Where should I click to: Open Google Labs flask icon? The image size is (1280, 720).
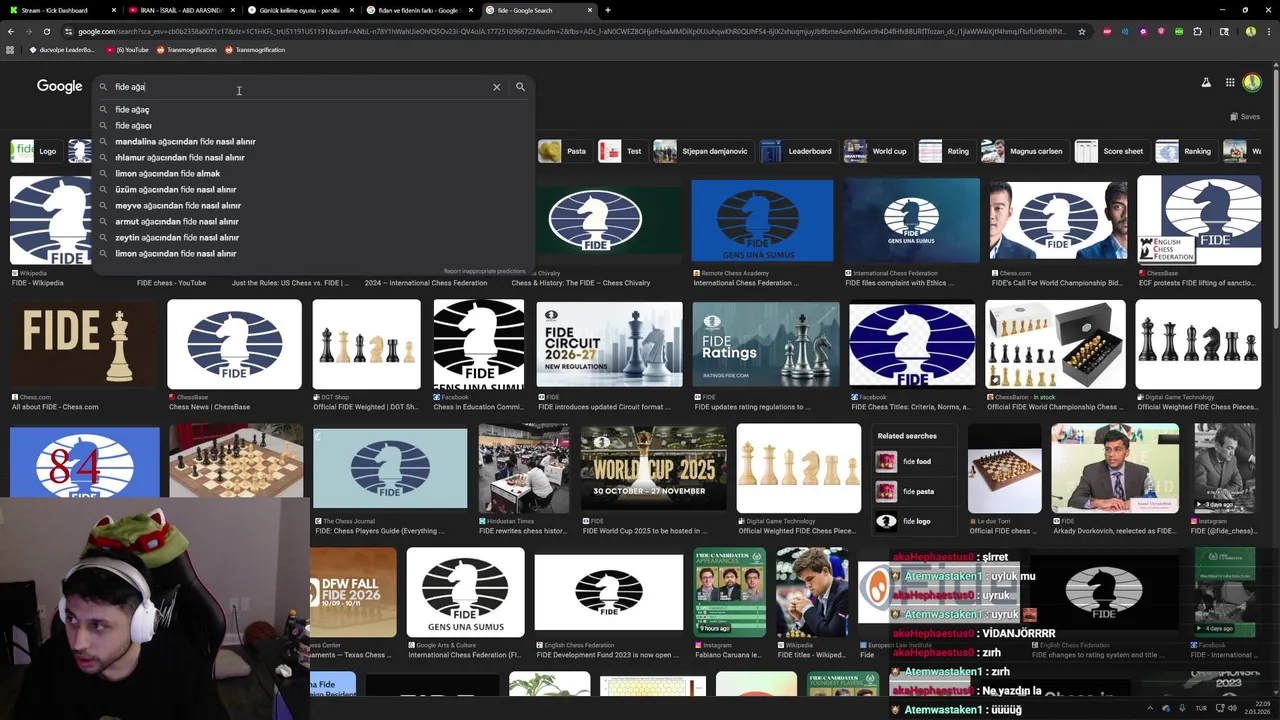[1206, 83]
